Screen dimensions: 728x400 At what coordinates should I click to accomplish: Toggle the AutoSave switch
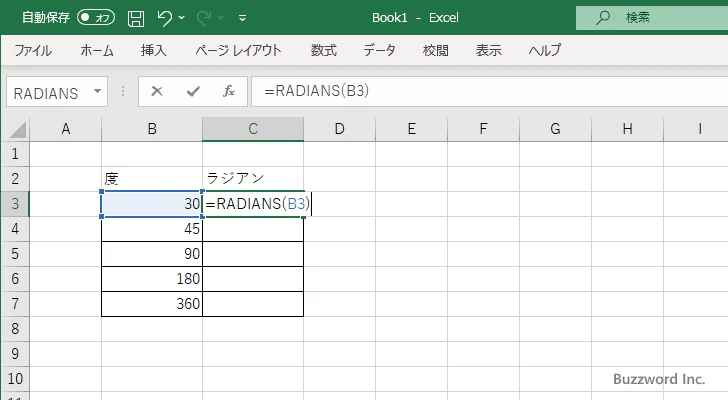[96, 18]
